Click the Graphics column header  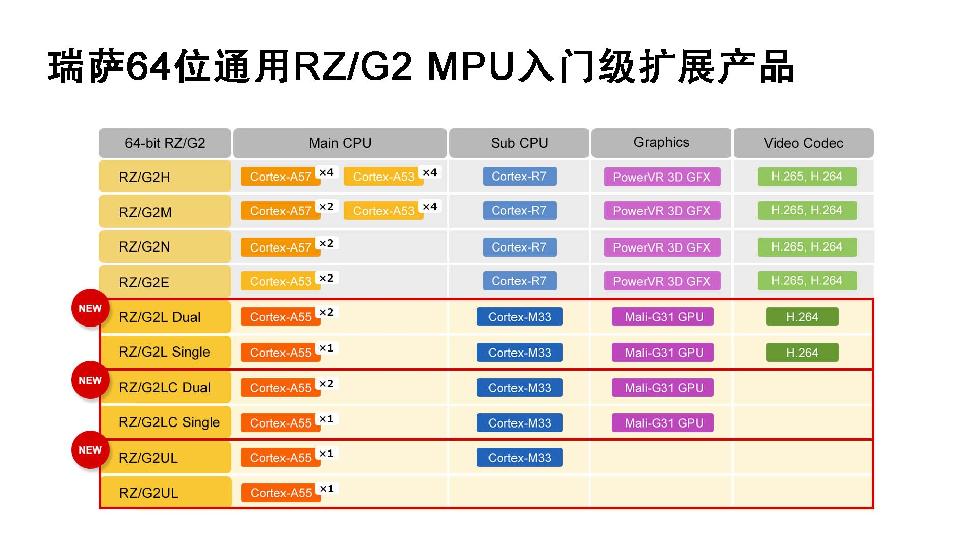click(661, 143)
